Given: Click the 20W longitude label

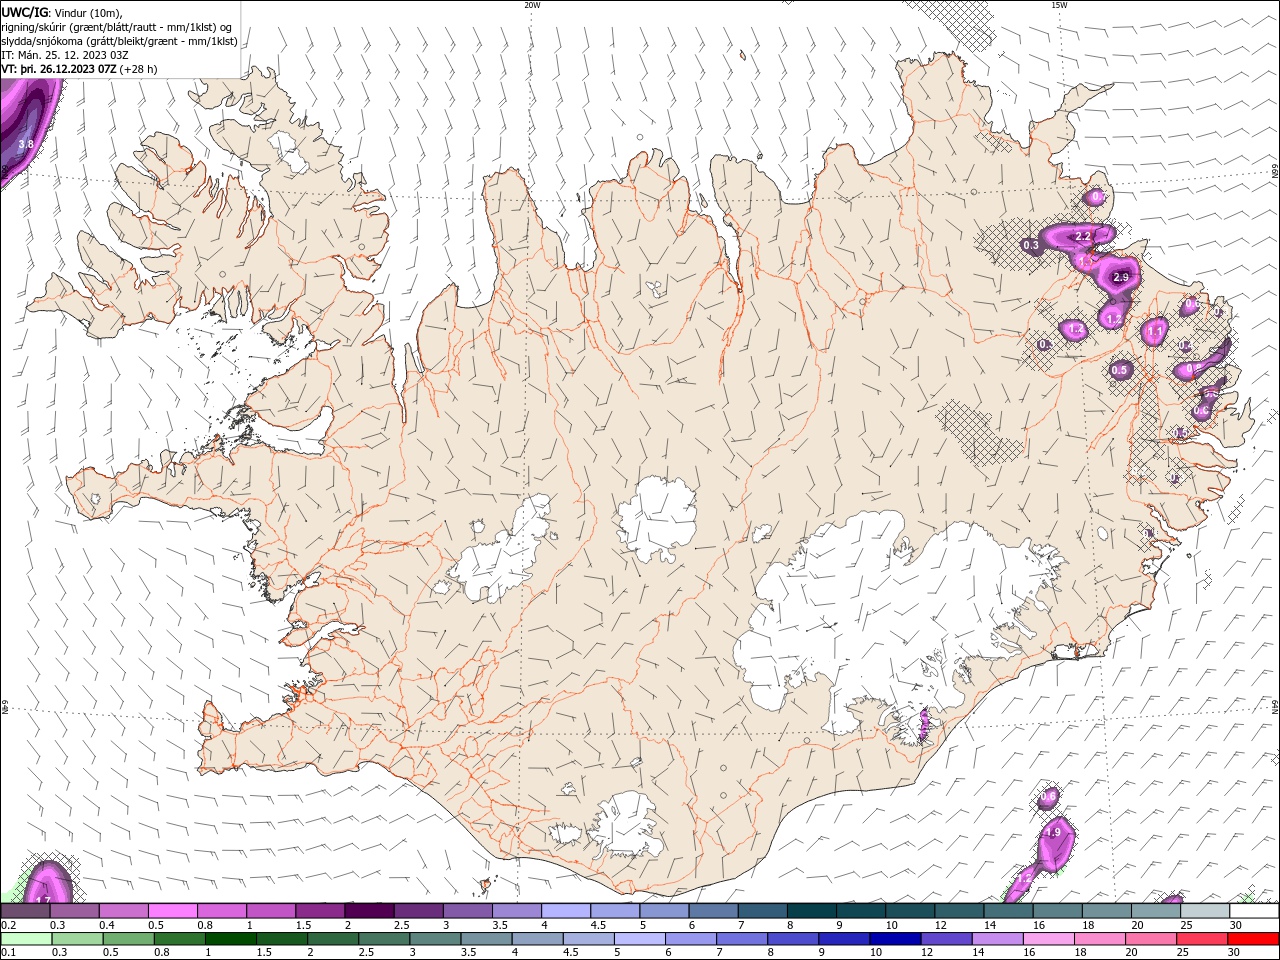Looking at the screenshot, I should [x=532, y=5].
